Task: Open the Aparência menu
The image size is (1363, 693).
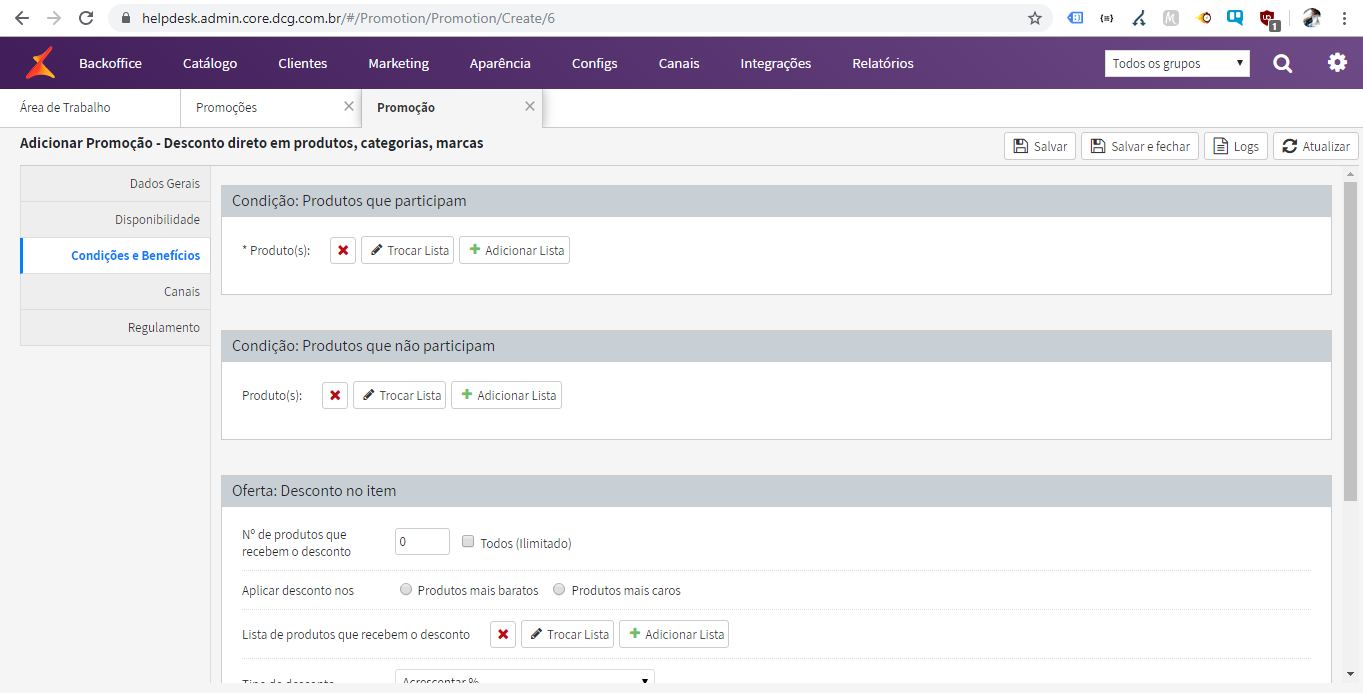Action: (x=500, y=63)
